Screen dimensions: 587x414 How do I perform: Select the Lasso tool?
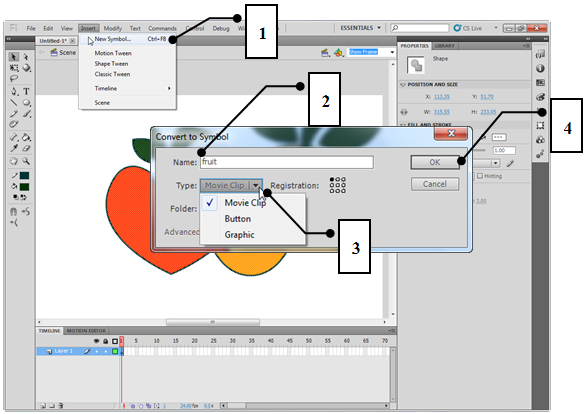point(13,78)
